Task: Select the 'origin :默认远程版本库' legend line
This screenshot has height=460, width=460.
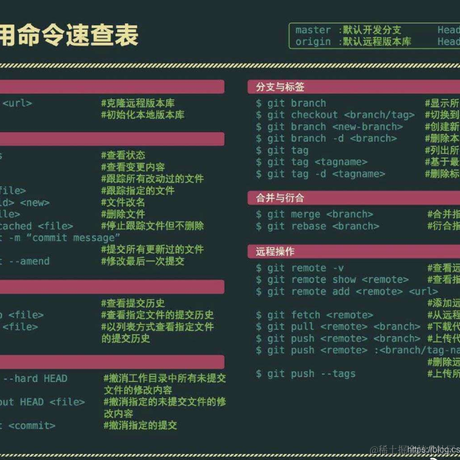Action: pyautogui.click(x=353, y=42)
